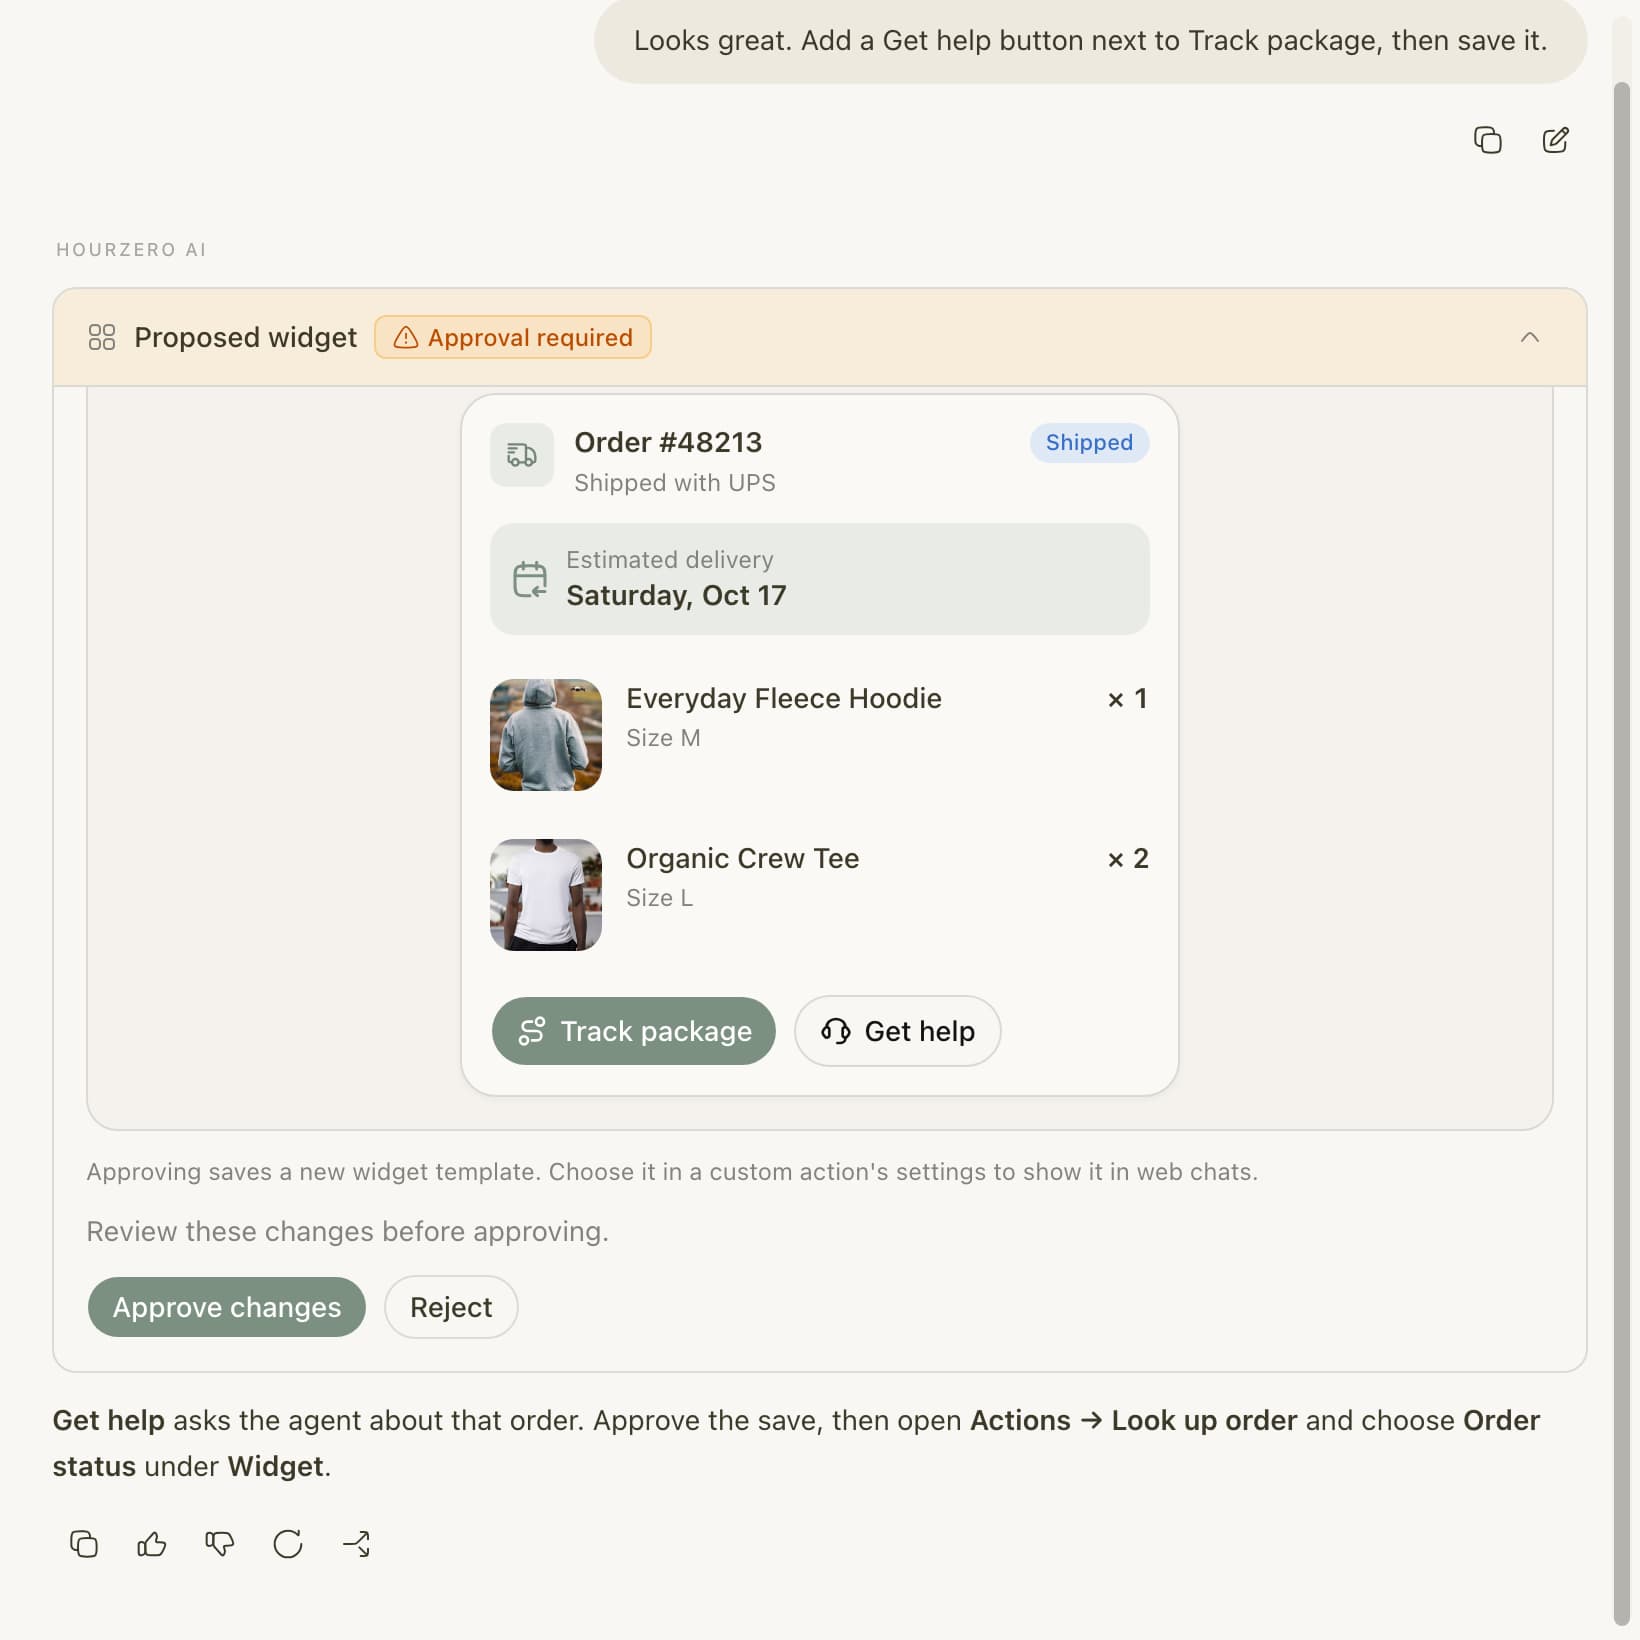
Task: Copy the user message with the copy icon
Action: click(x=1487, y=140)
